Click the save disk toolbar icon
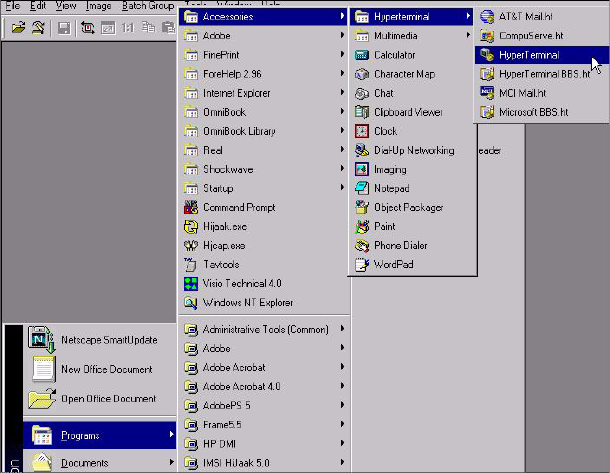This screenshot has height=473, width=610. point(64,28)
